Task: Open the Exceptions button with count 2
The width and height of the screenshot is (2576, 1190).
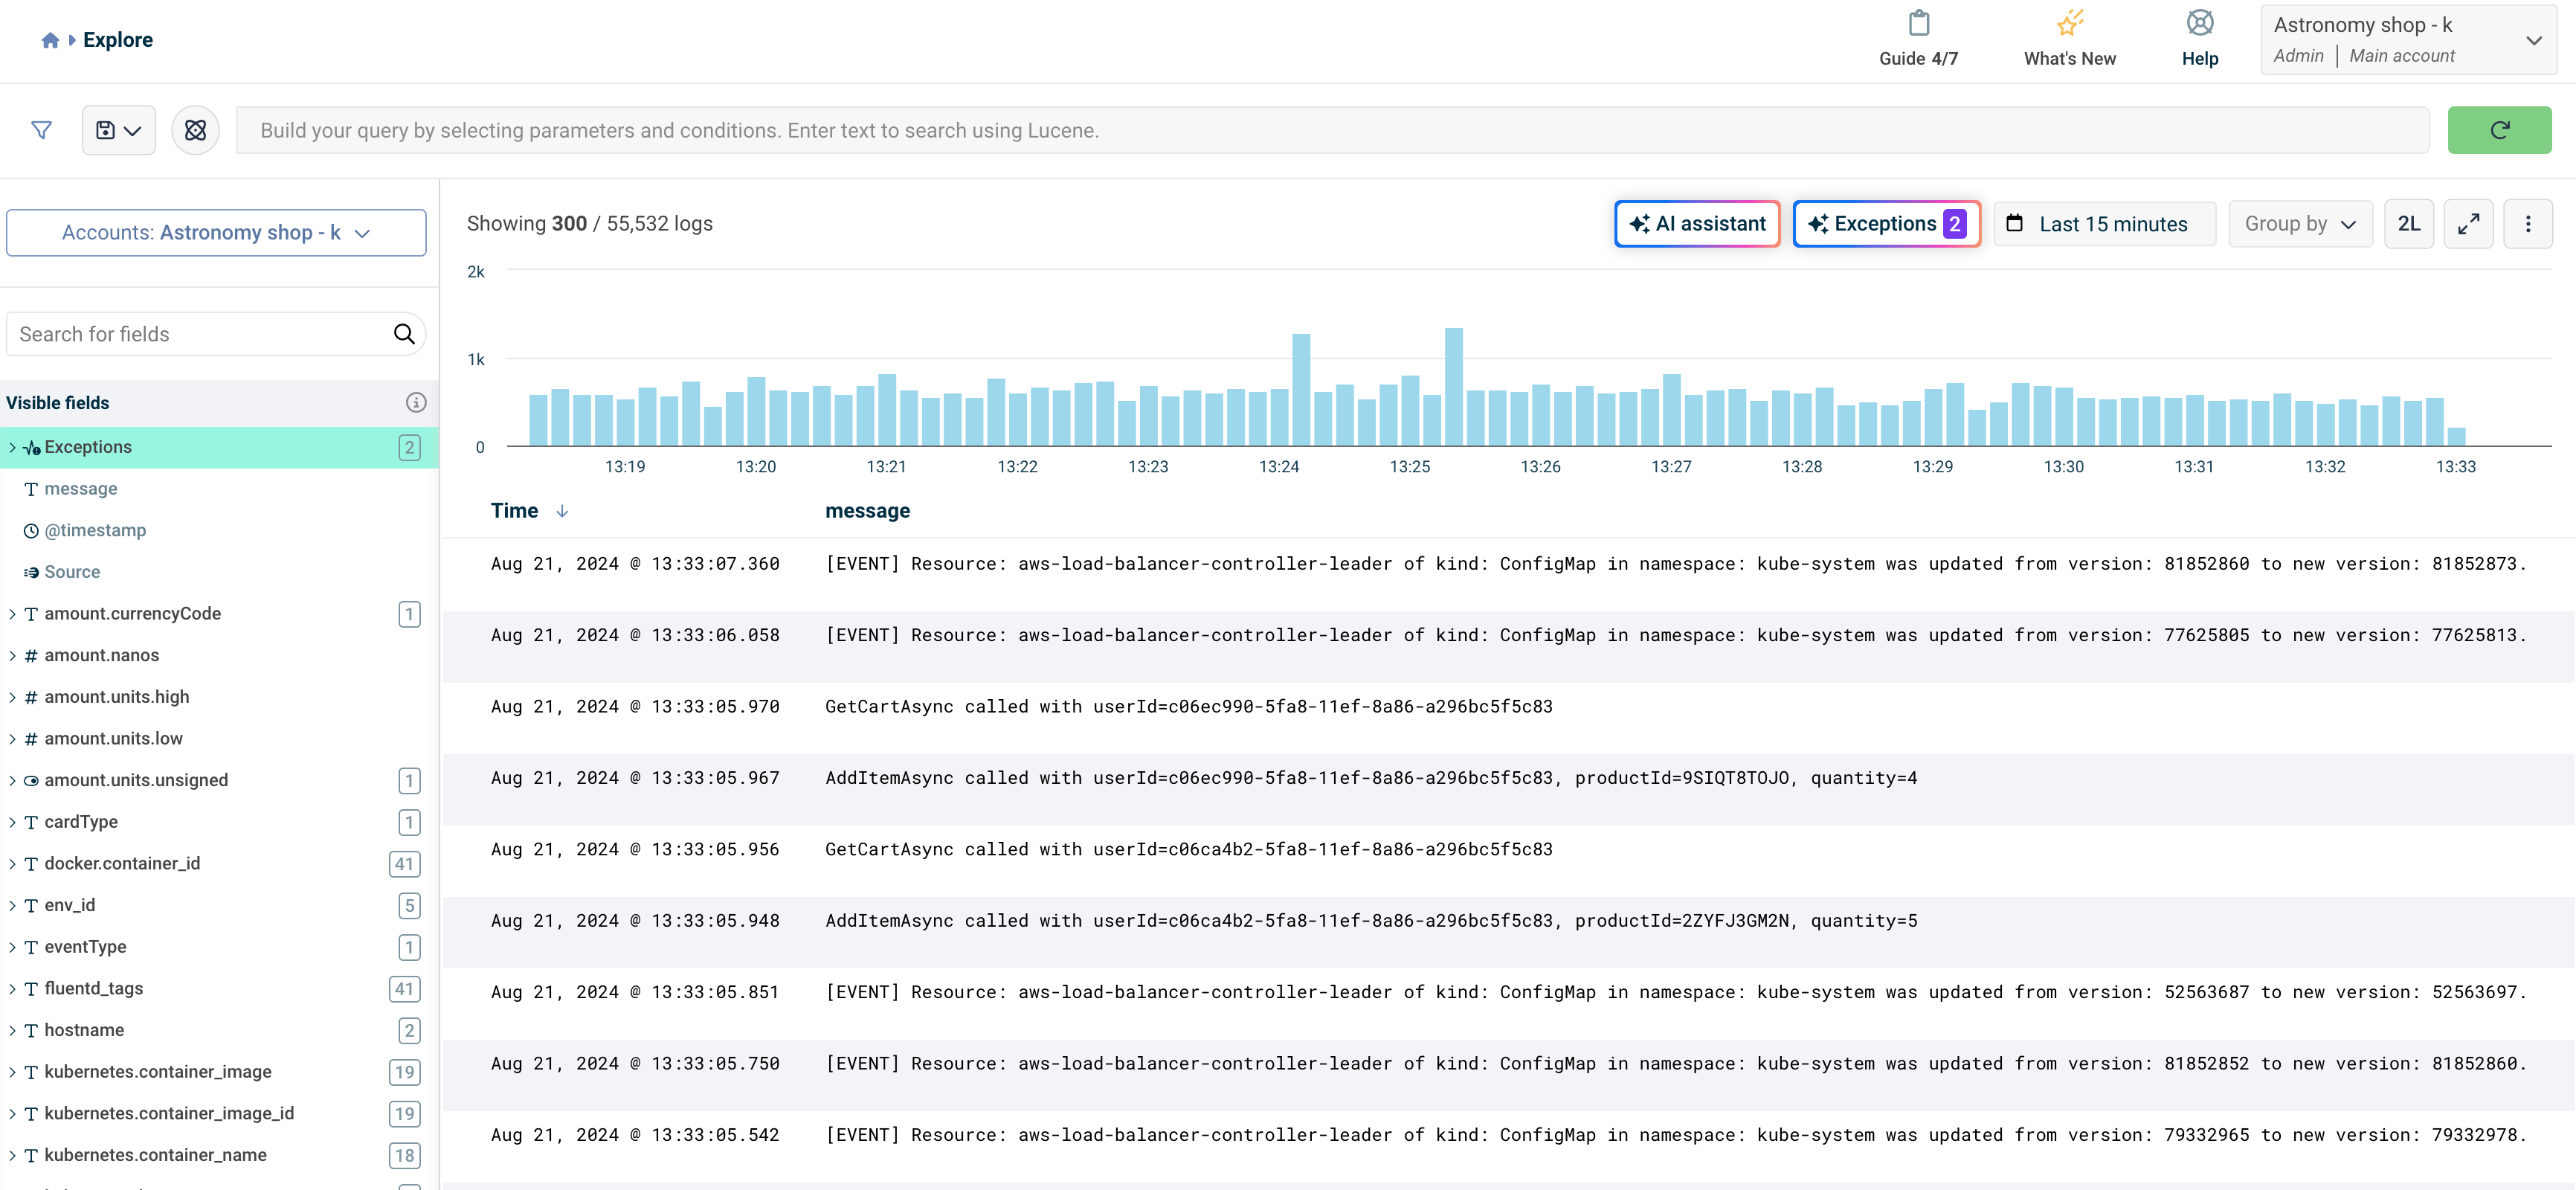Action: click(x=1886, y=223)
